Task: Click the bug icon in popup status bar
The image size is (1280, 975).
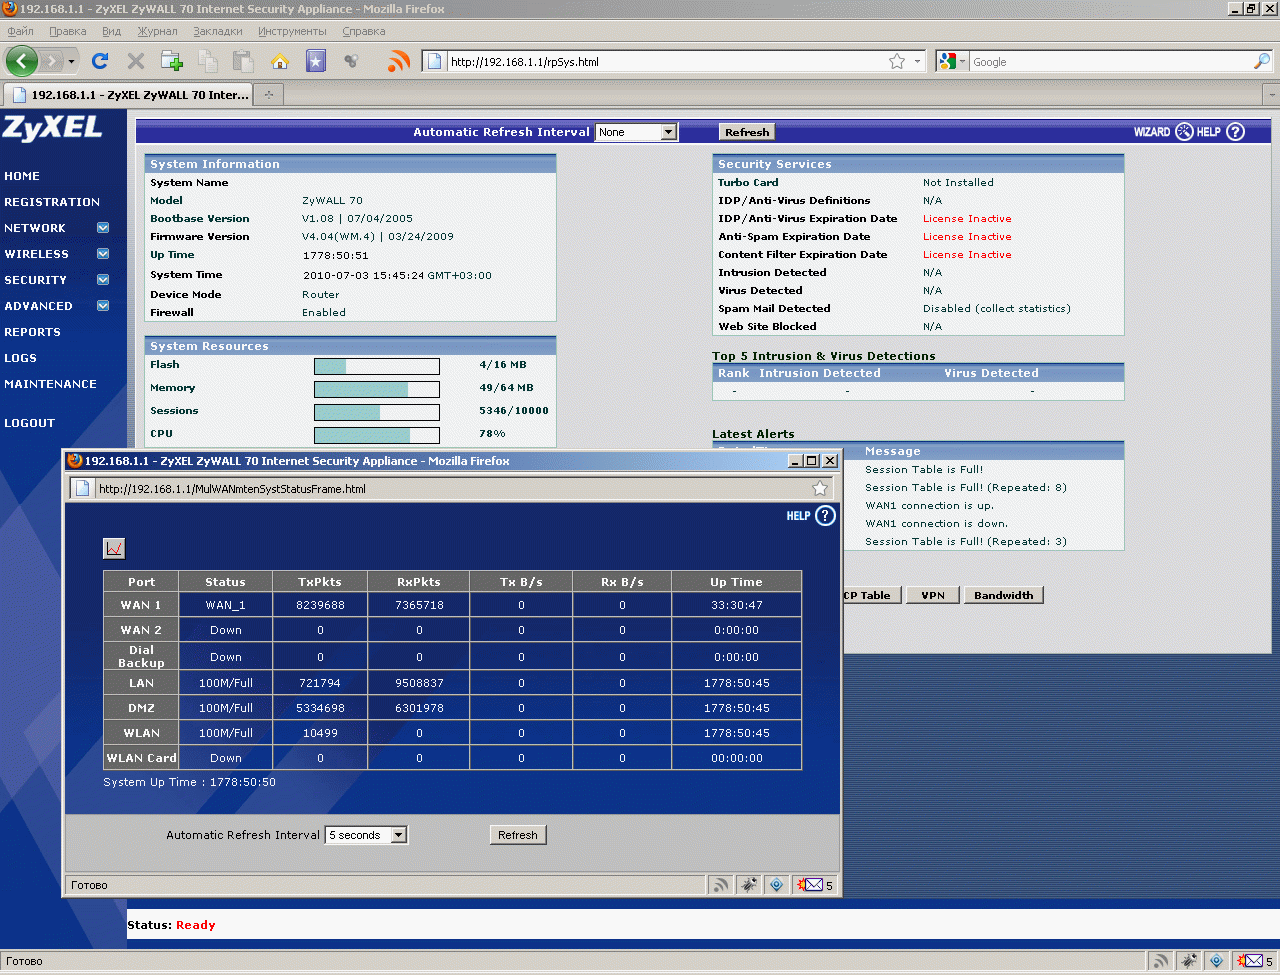Action: click(748, 885)
